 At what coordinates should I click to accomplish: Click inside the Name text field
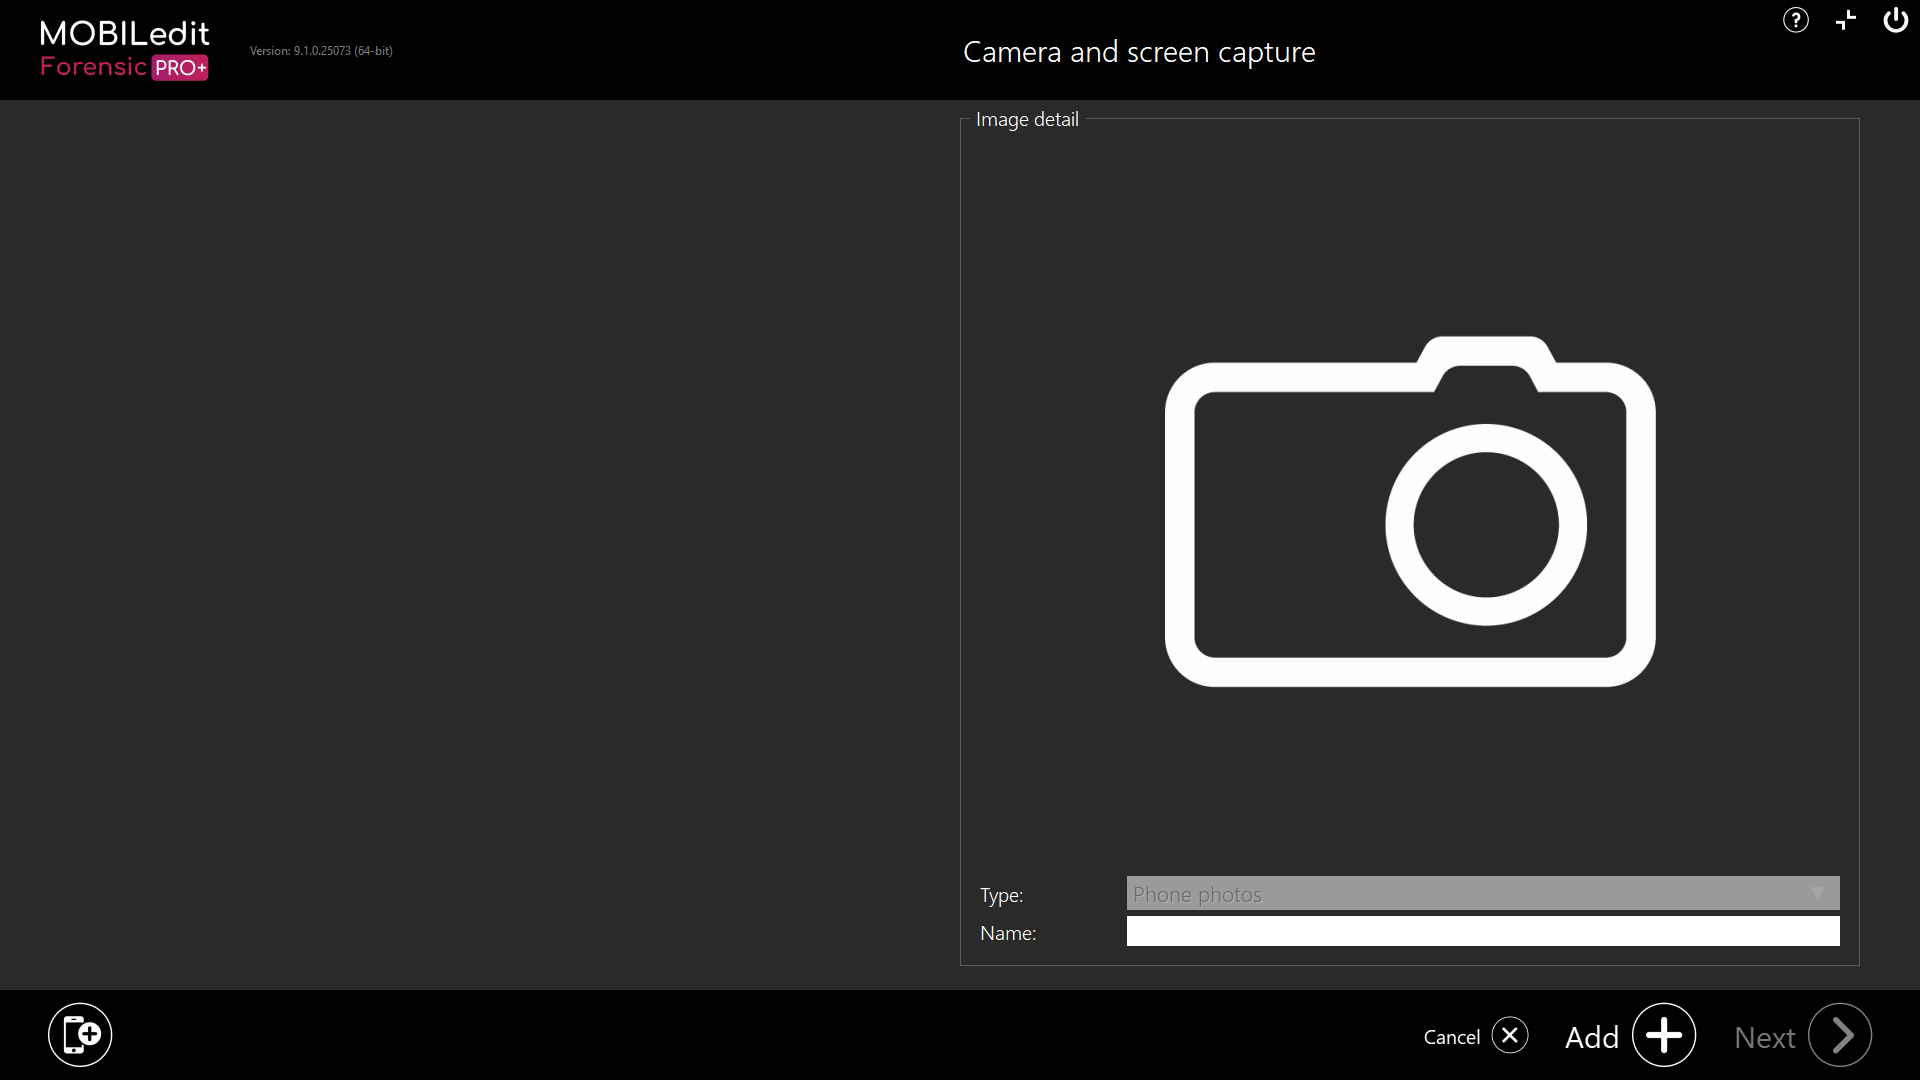(1482, 932)
